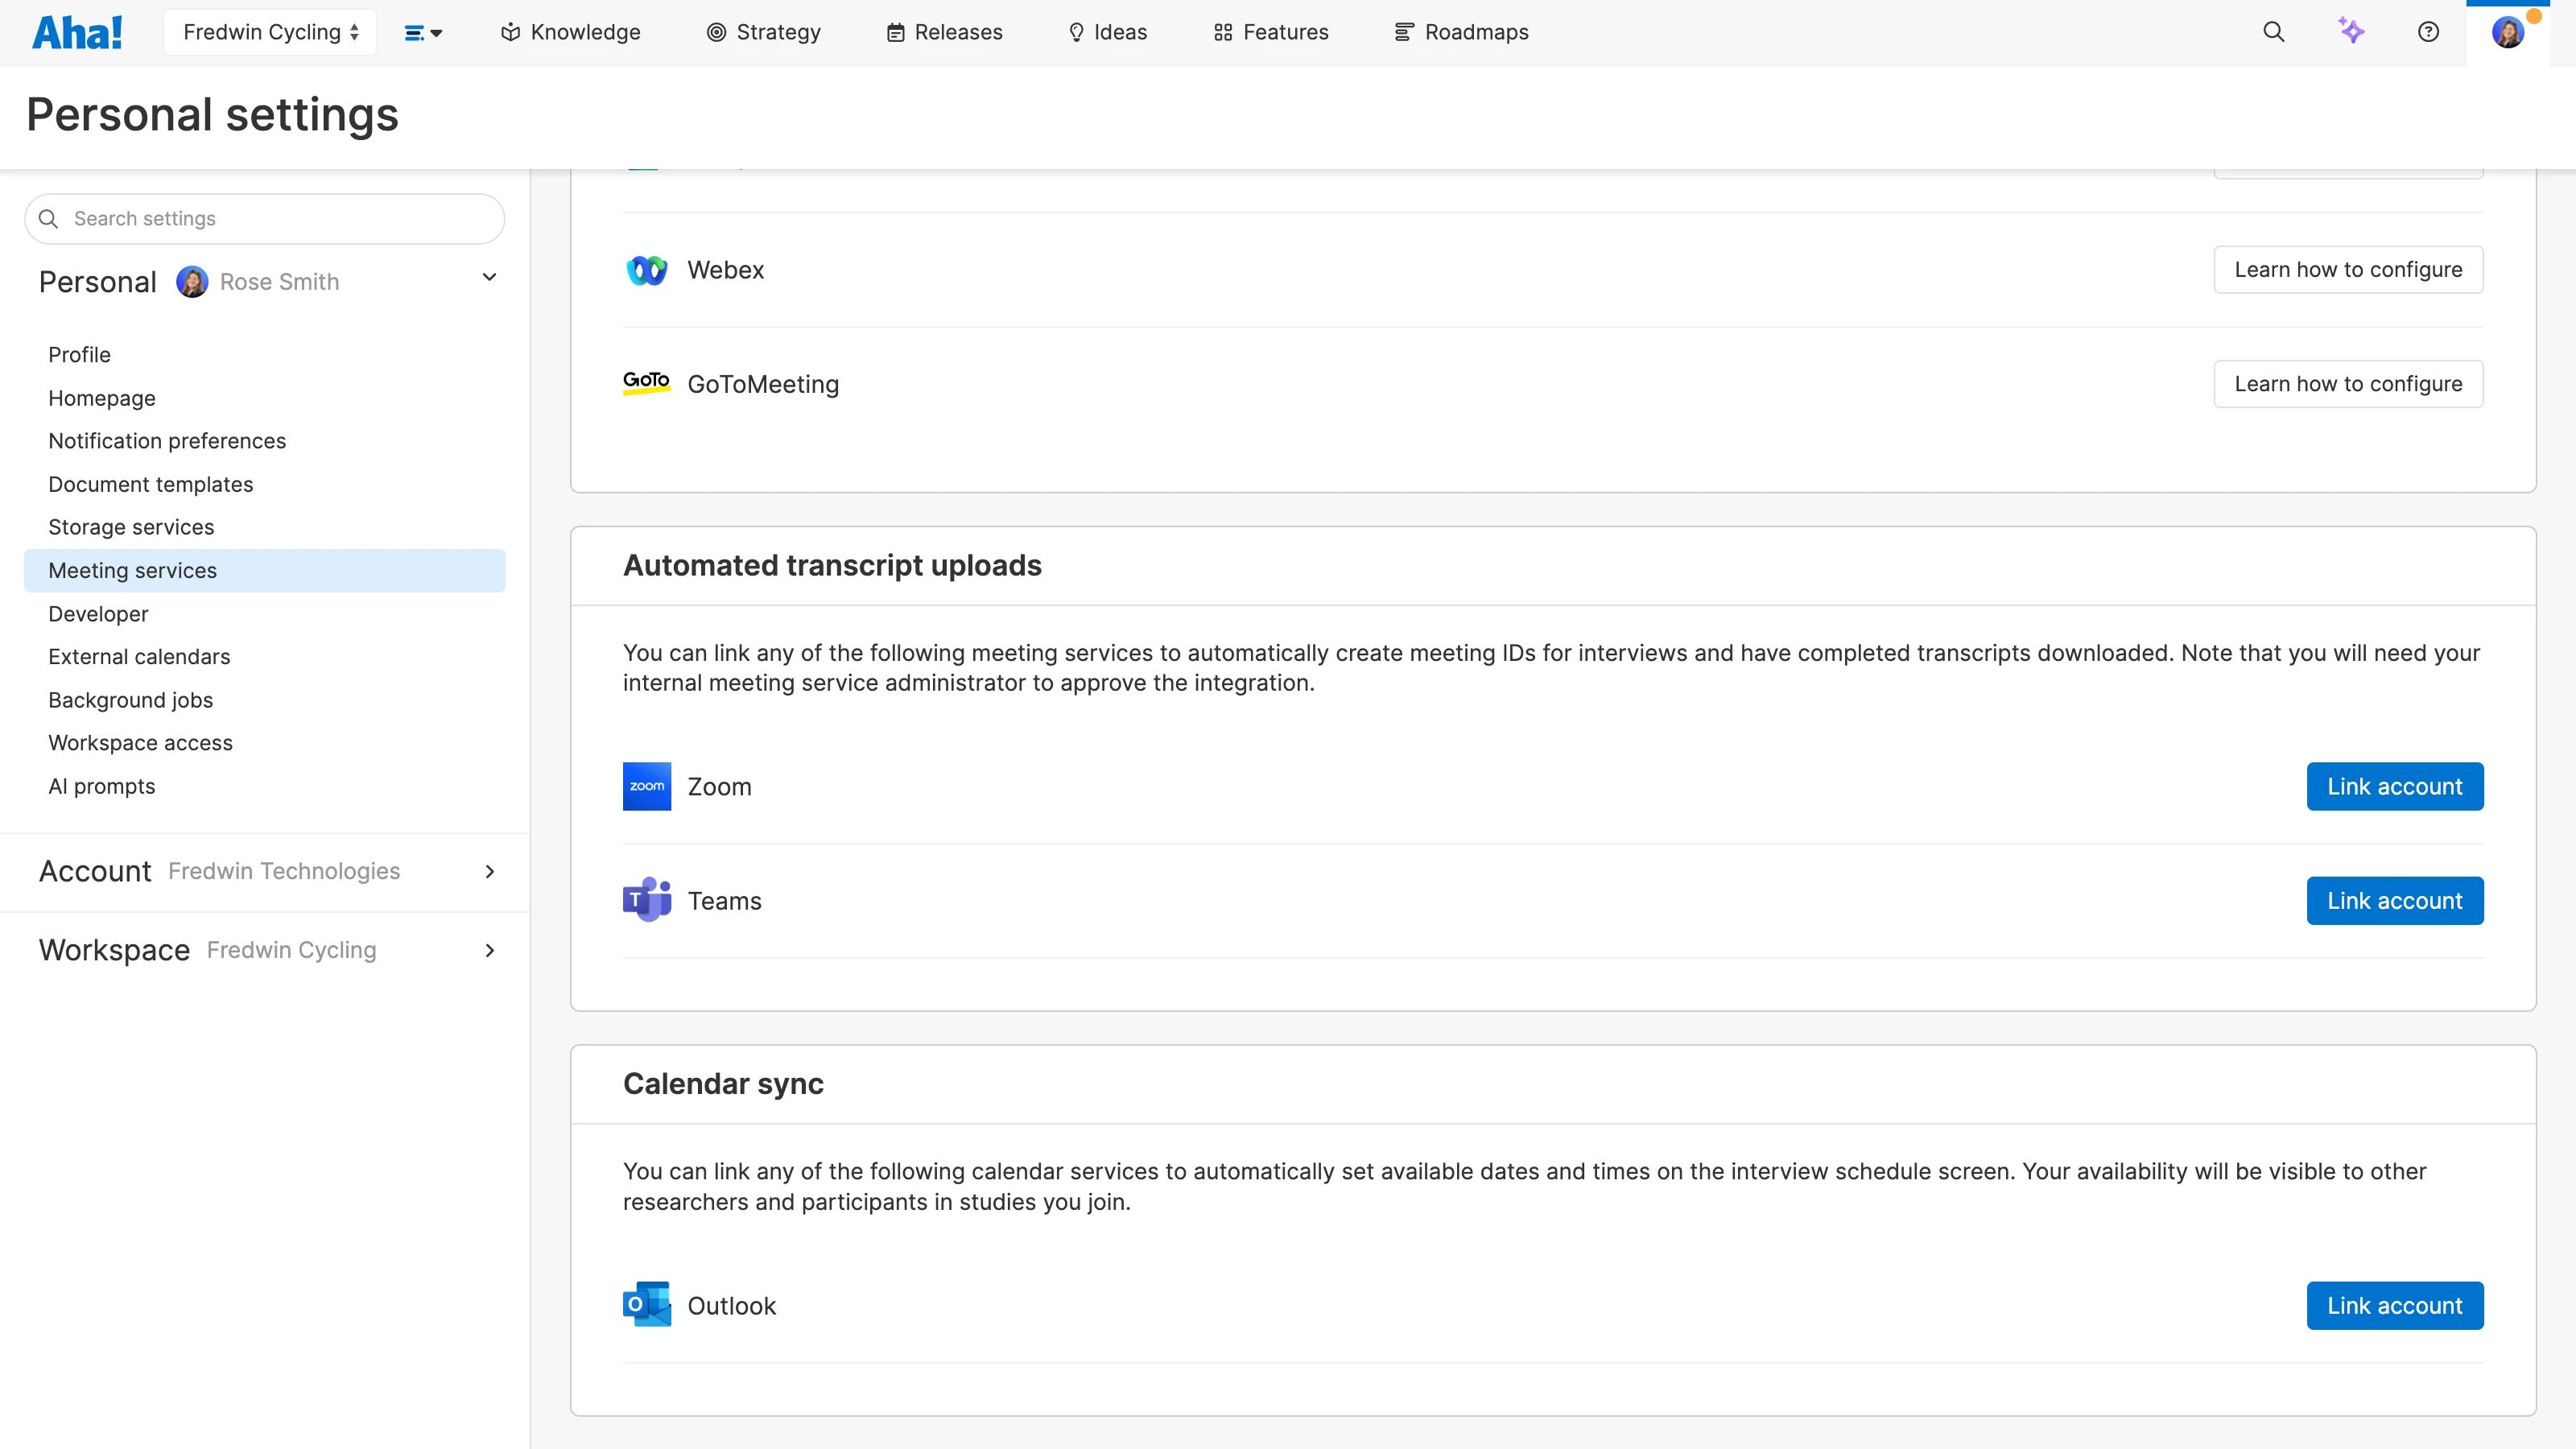This screenshot has width=2576, height=1449.
Task: Click the Microsoft Teams icon
Action: click(646, 899)
